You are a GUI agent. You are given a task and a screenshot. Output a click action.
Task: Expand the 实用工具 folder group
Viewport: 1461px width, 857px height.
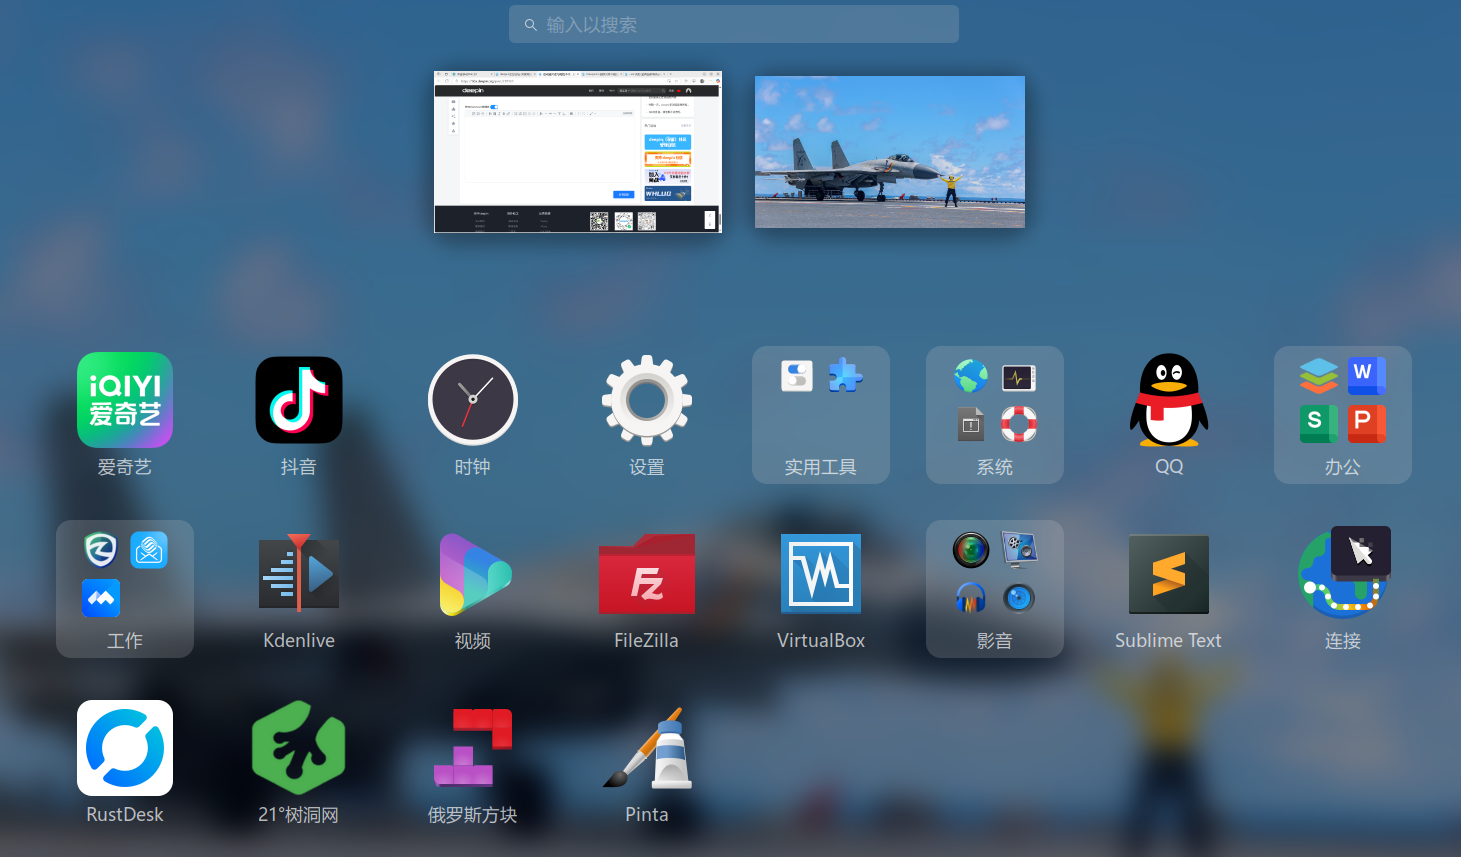(821, 415)
